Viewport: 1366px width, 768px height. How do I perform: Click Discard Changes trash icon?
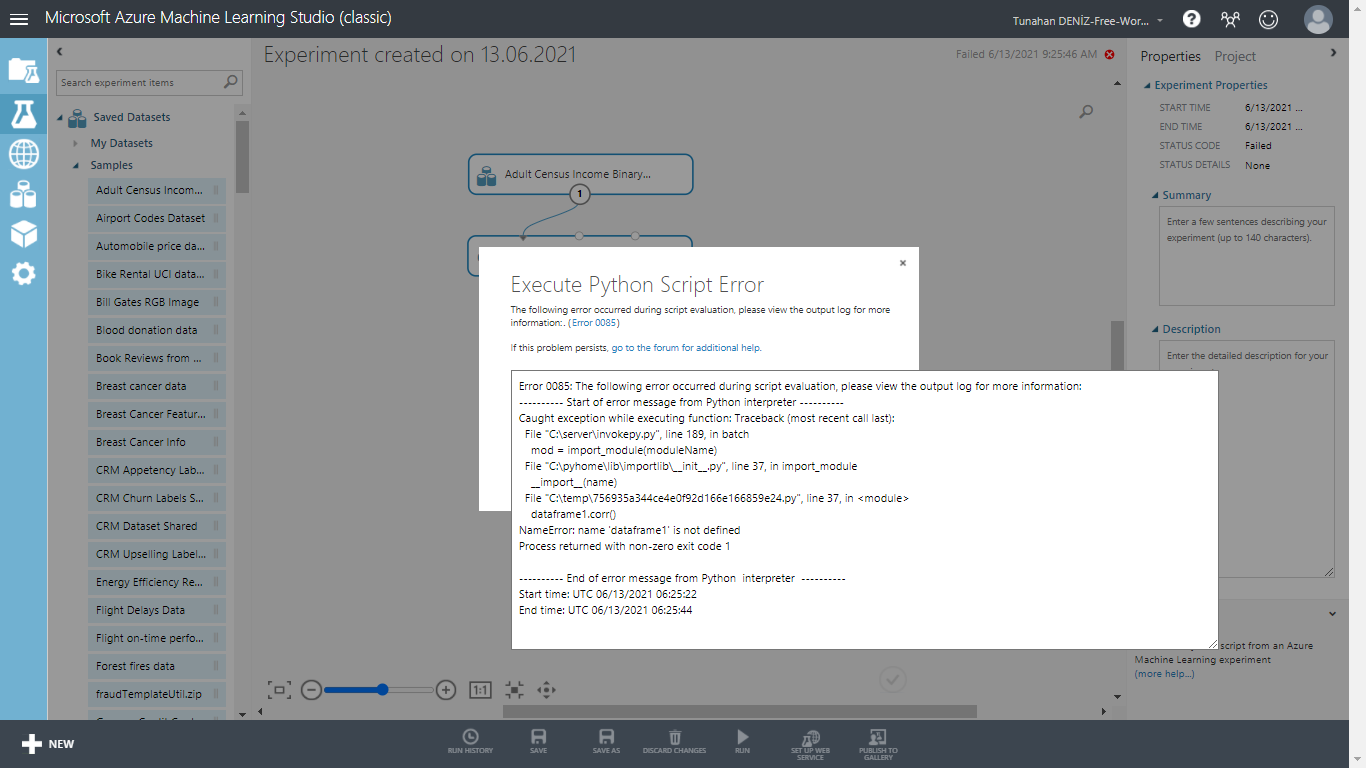674,742
